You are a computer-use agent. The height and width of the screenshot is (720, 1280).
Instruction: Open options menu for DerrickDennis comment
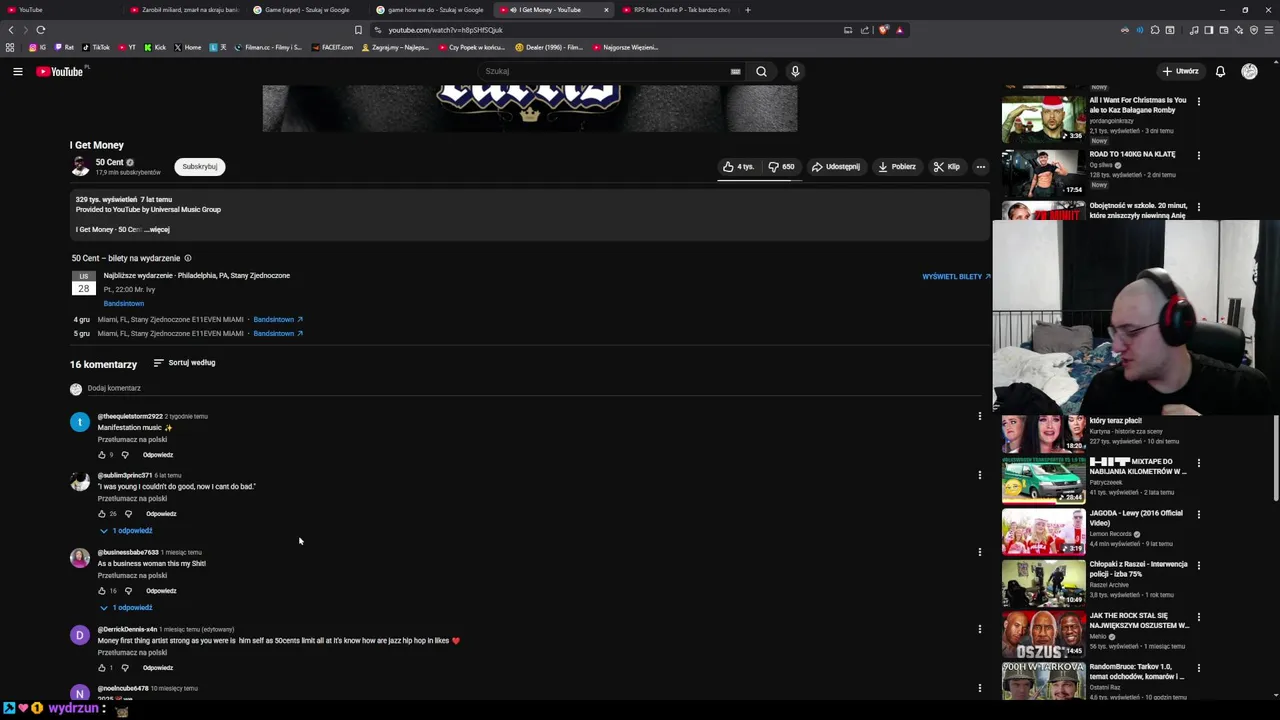tap(980, 629)
